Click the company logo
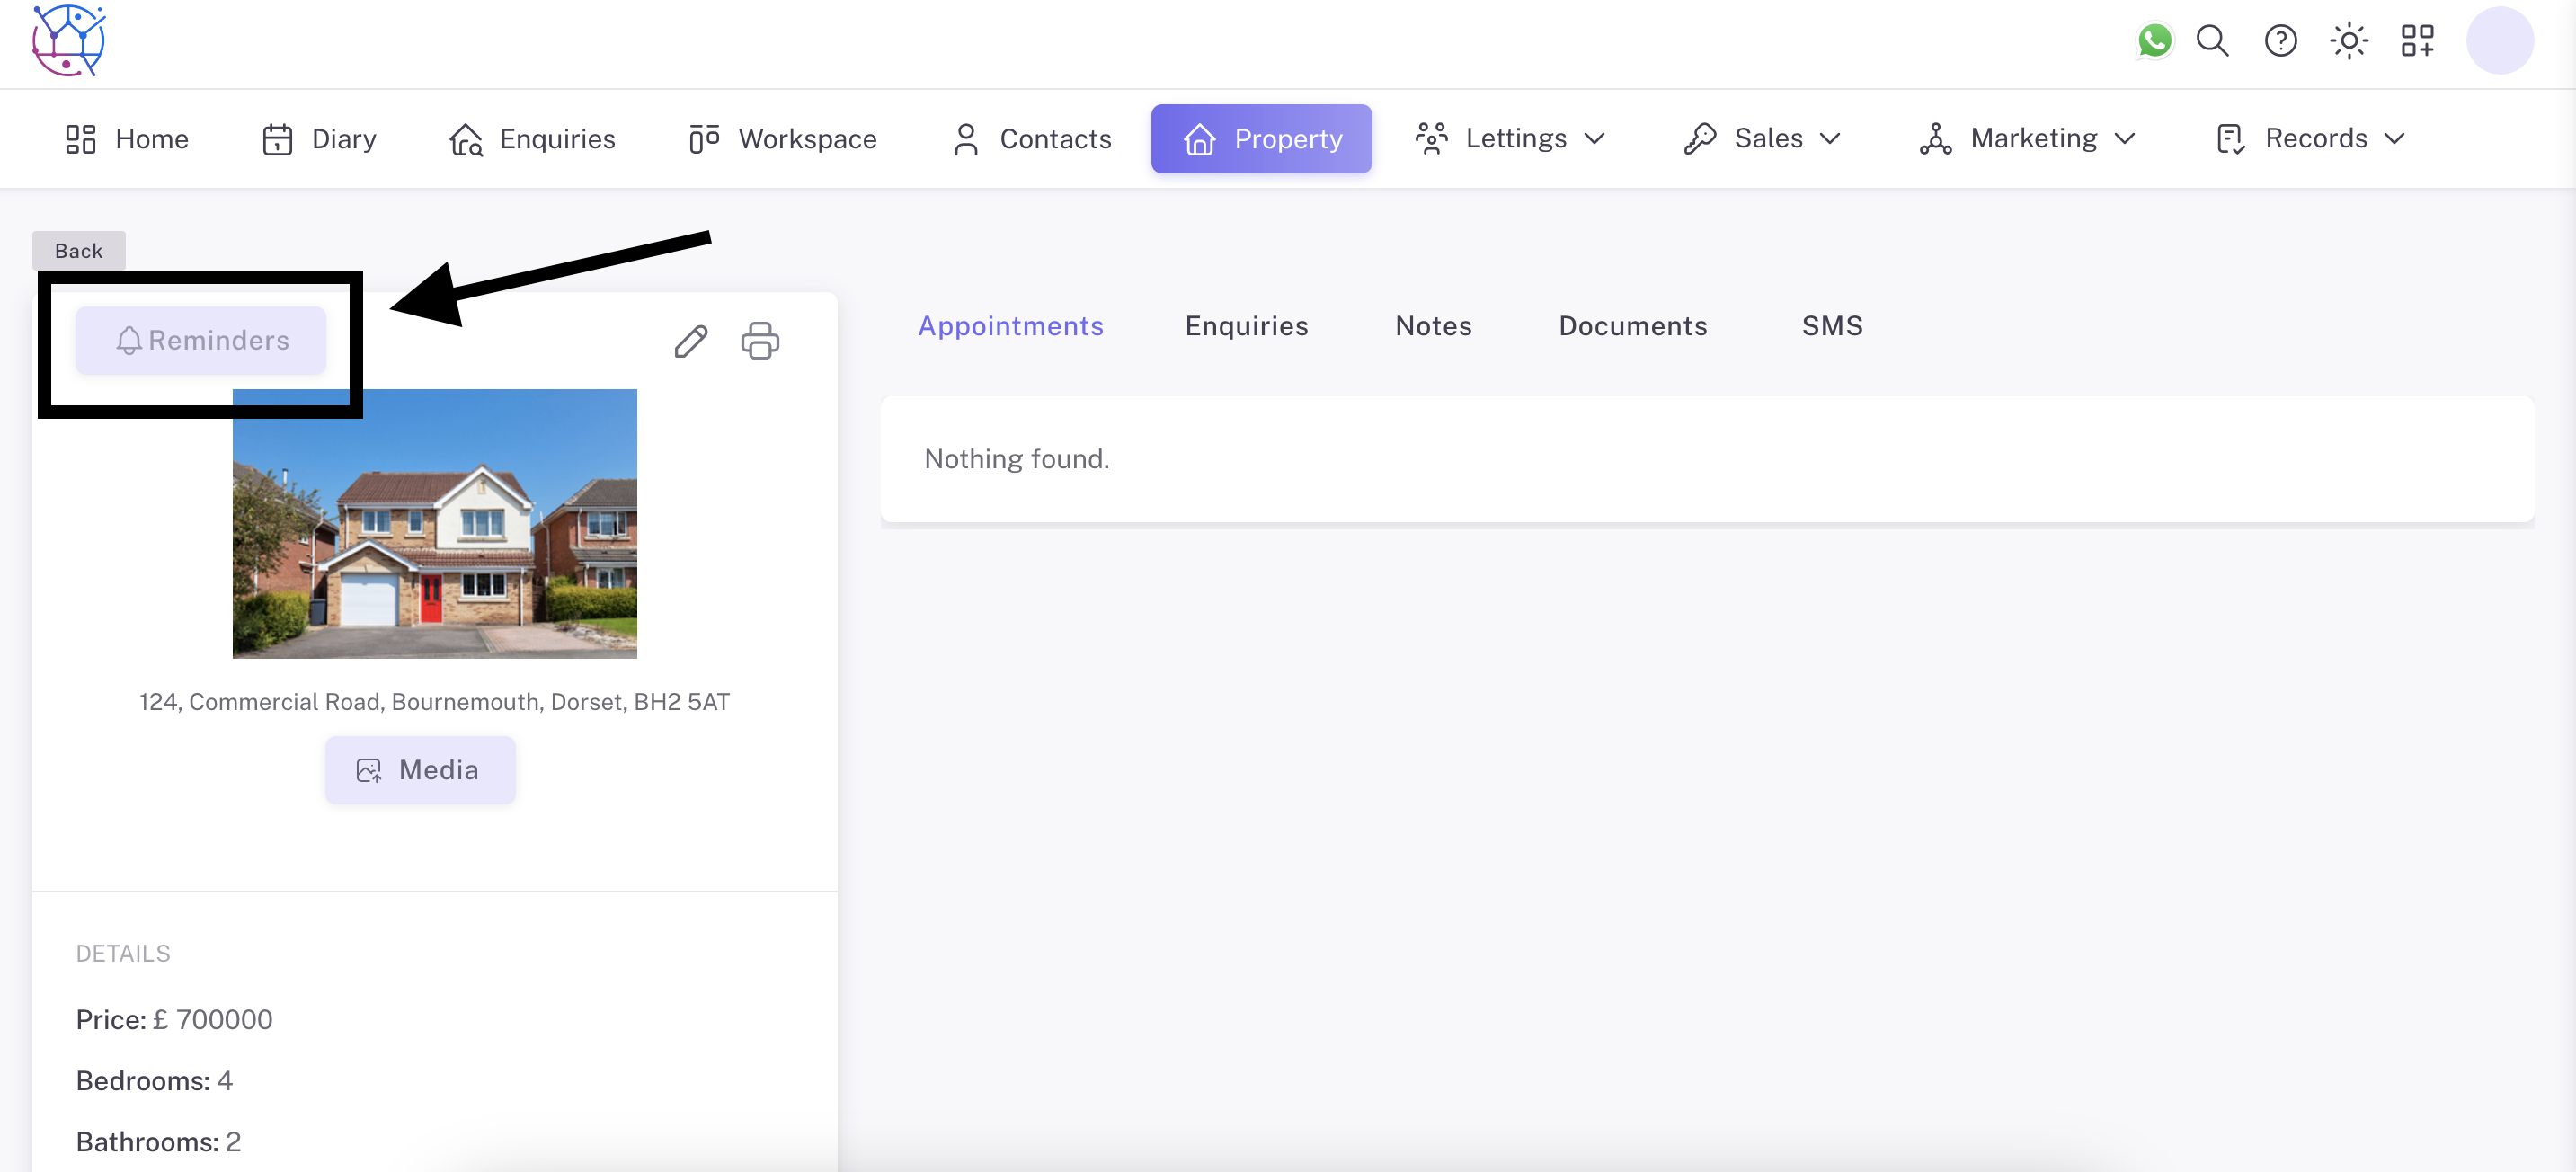Screen dimensions: 2576x1172 pos(68,41)
